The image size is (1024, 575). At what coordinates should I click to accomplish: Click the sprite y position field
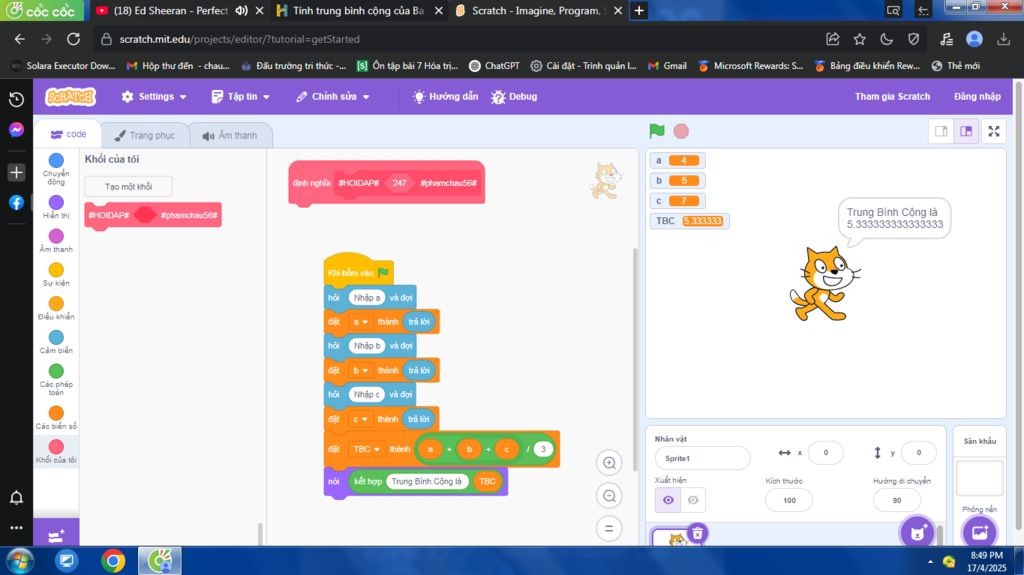[918, 453]
